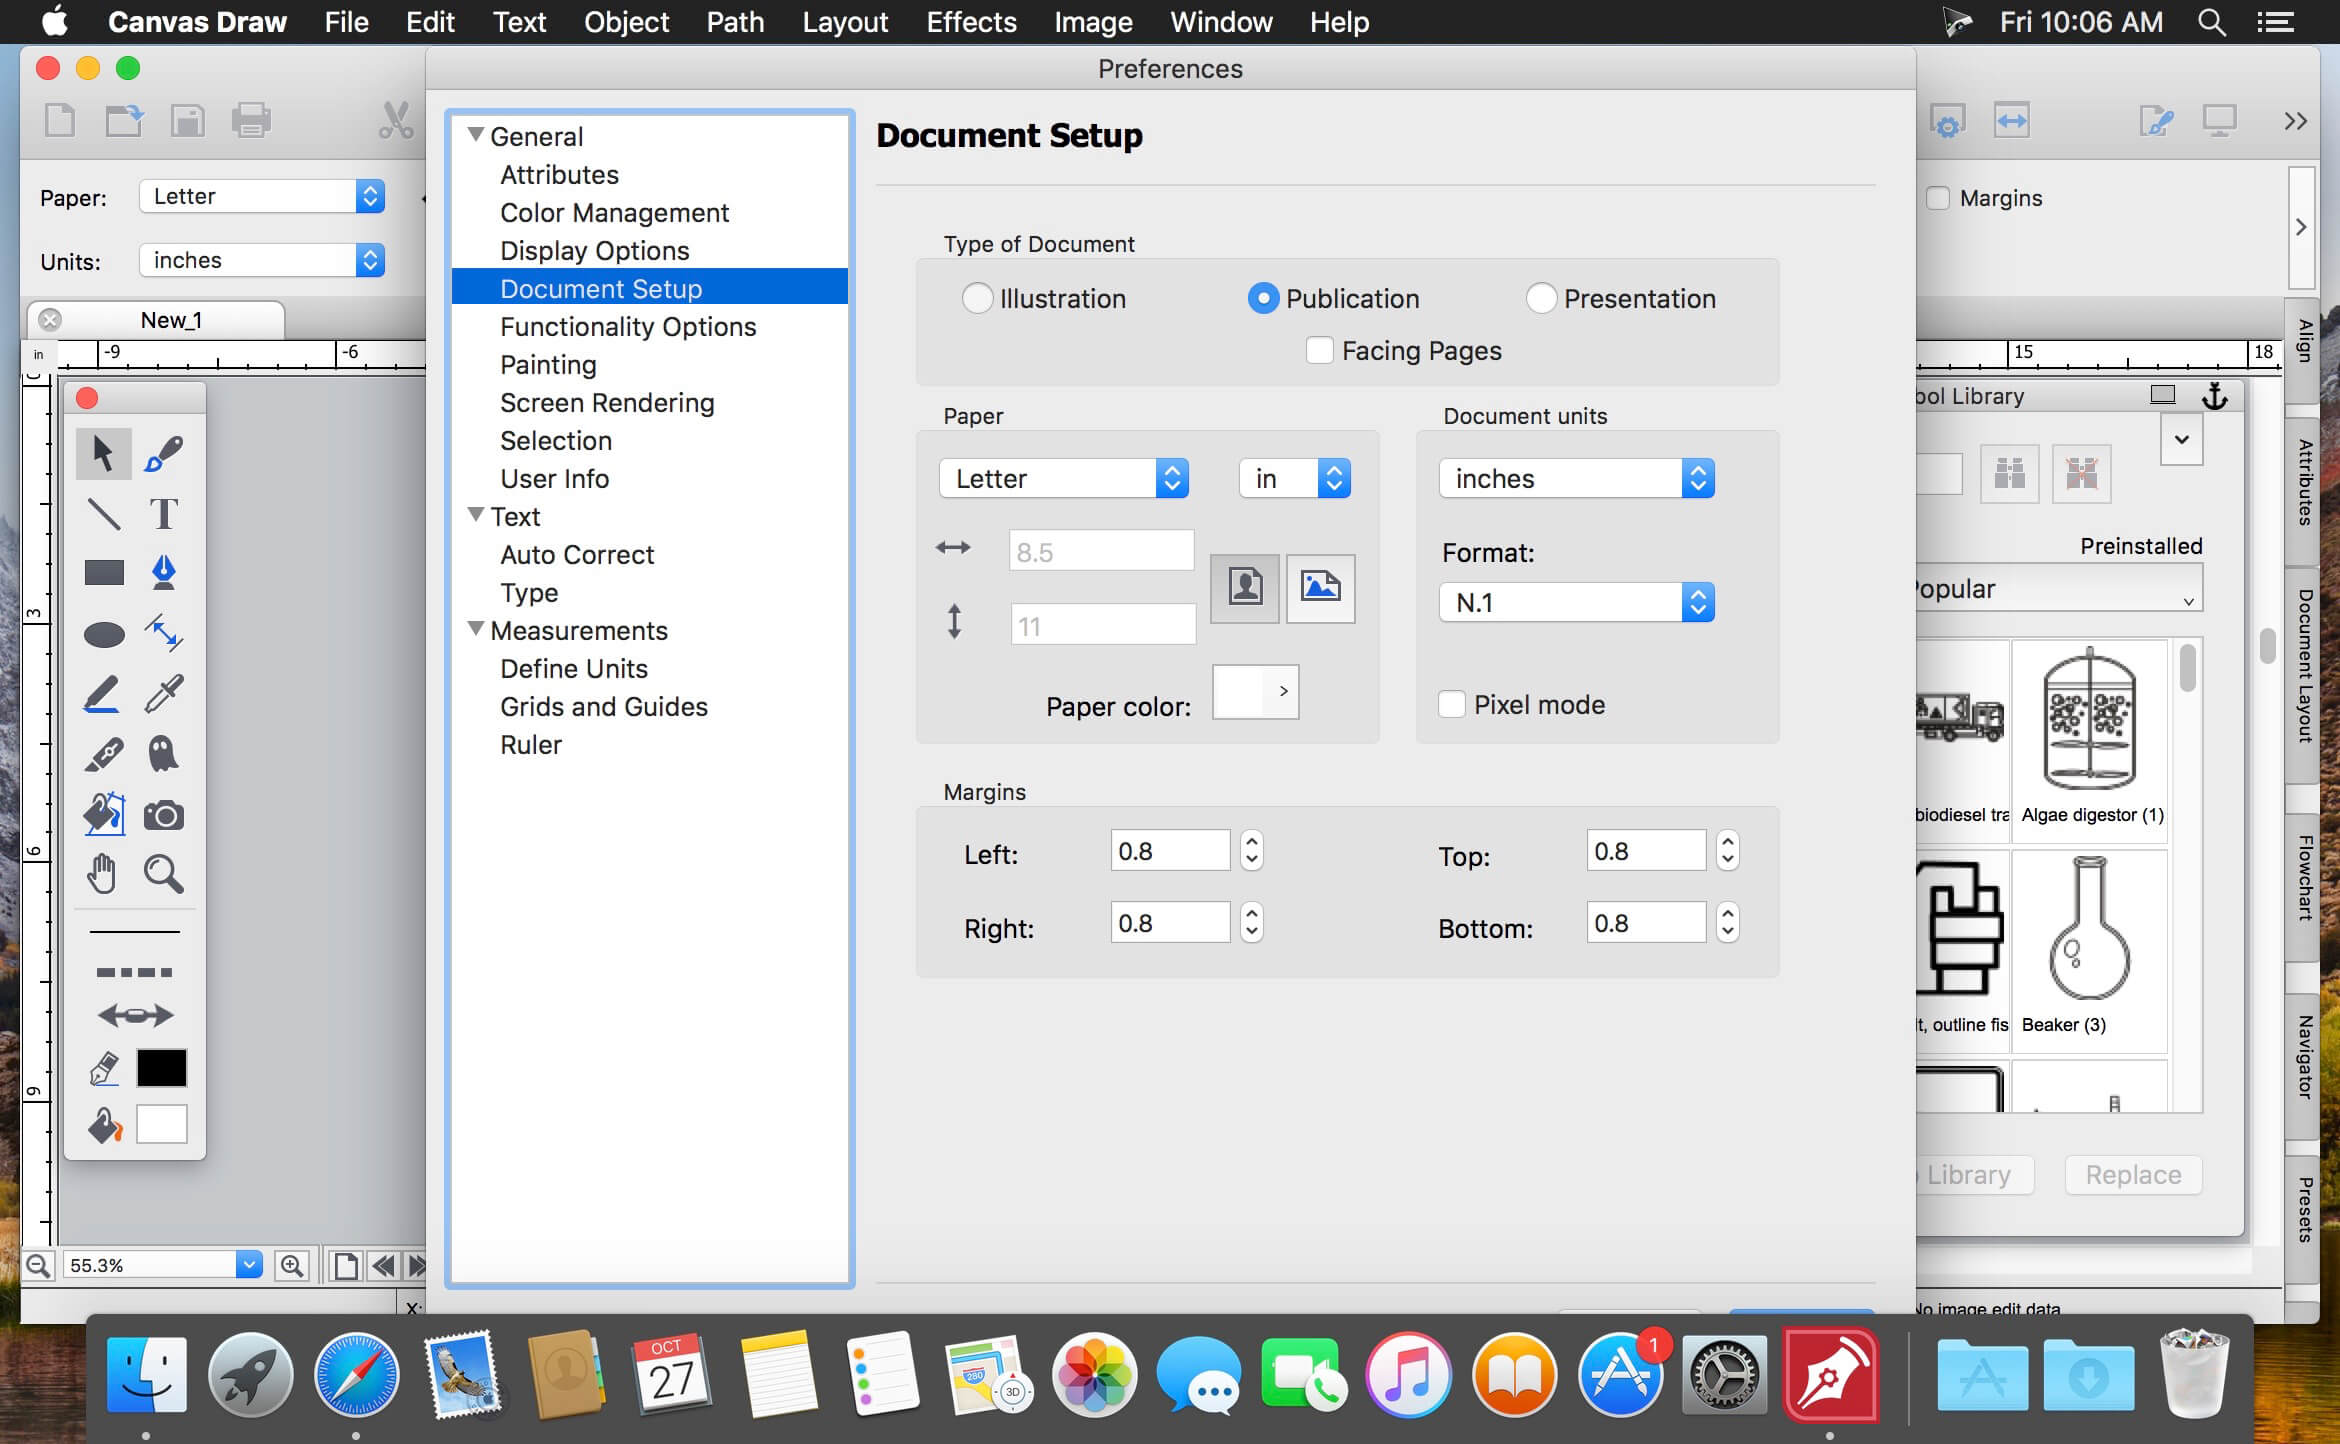
Task: Pick the Ellipse tool
Action: pos(103,633)
